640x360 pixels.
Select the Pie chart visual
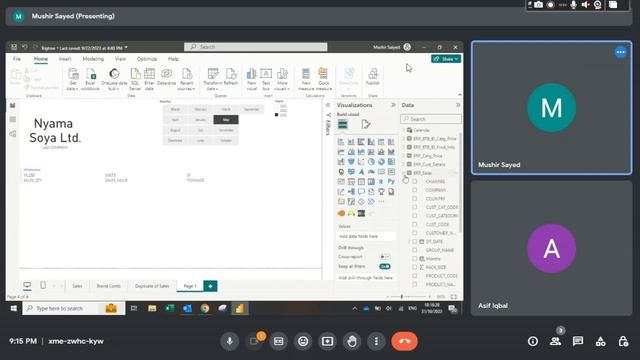(371, 162)
